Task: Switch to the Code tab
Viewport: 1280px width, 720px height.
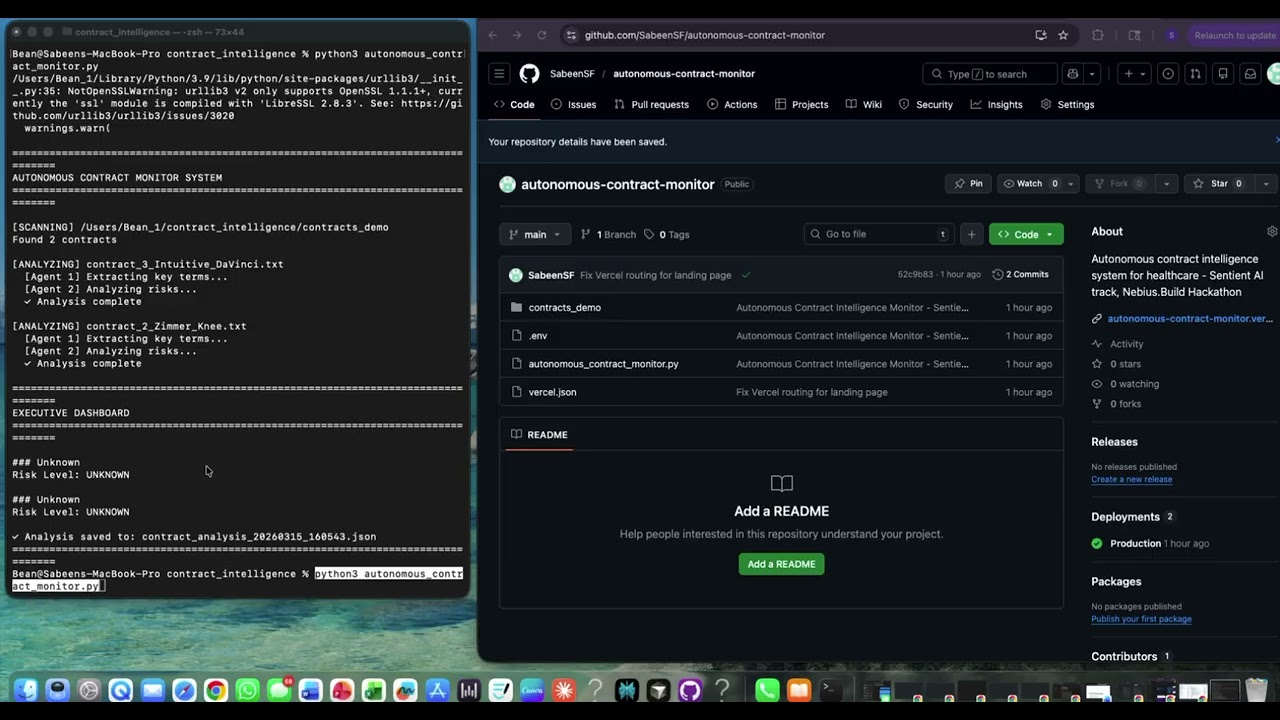Action: tap(514, 104)
